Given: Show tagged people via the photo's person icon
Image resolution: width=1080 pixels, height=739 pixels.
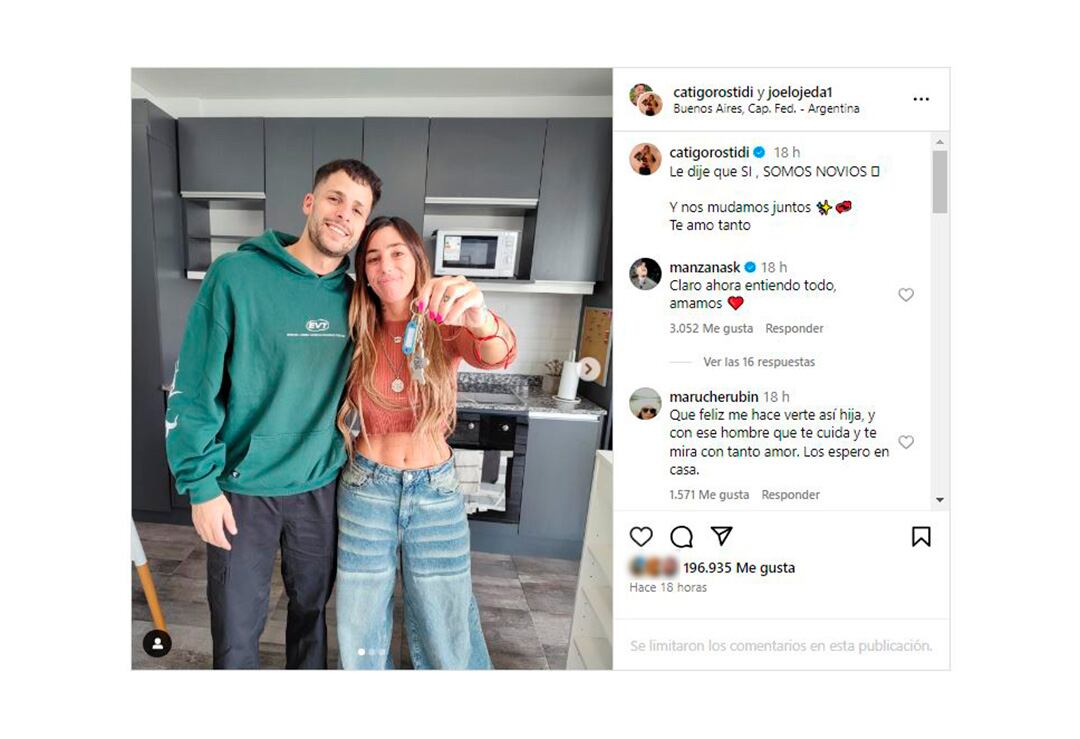Looking at the screenshot, I should pos(157,643).
